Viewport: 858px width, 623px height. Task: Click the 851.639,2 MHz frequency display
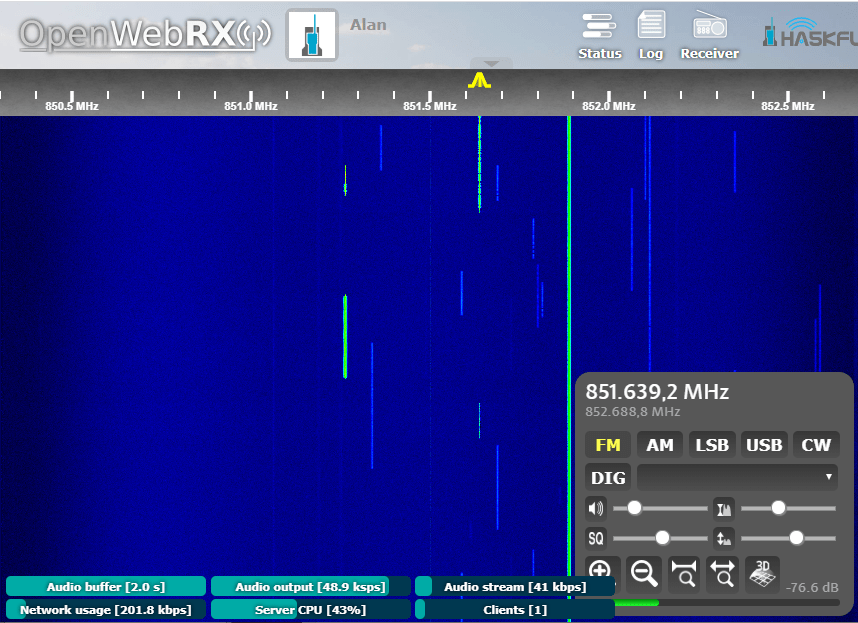[657, 392]
